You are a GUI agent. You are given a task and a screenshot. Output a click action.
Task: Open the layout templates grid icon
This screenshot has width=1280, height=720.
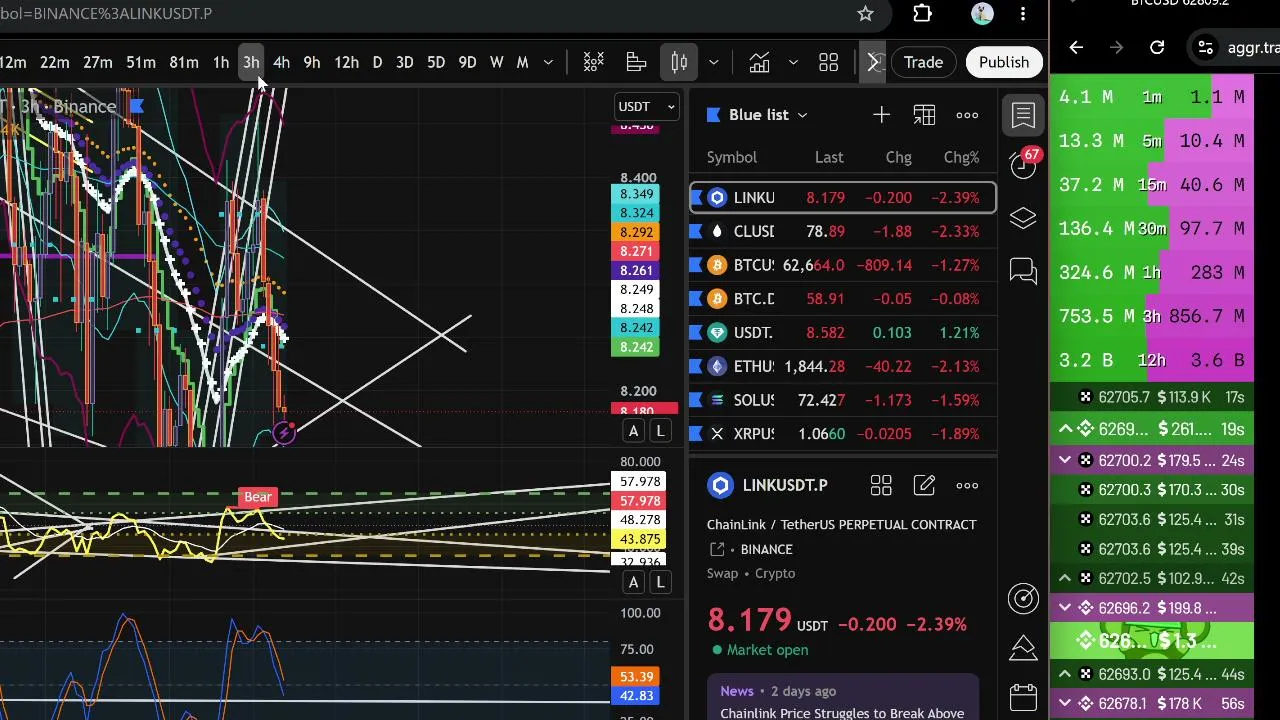(x=828, y=63)
